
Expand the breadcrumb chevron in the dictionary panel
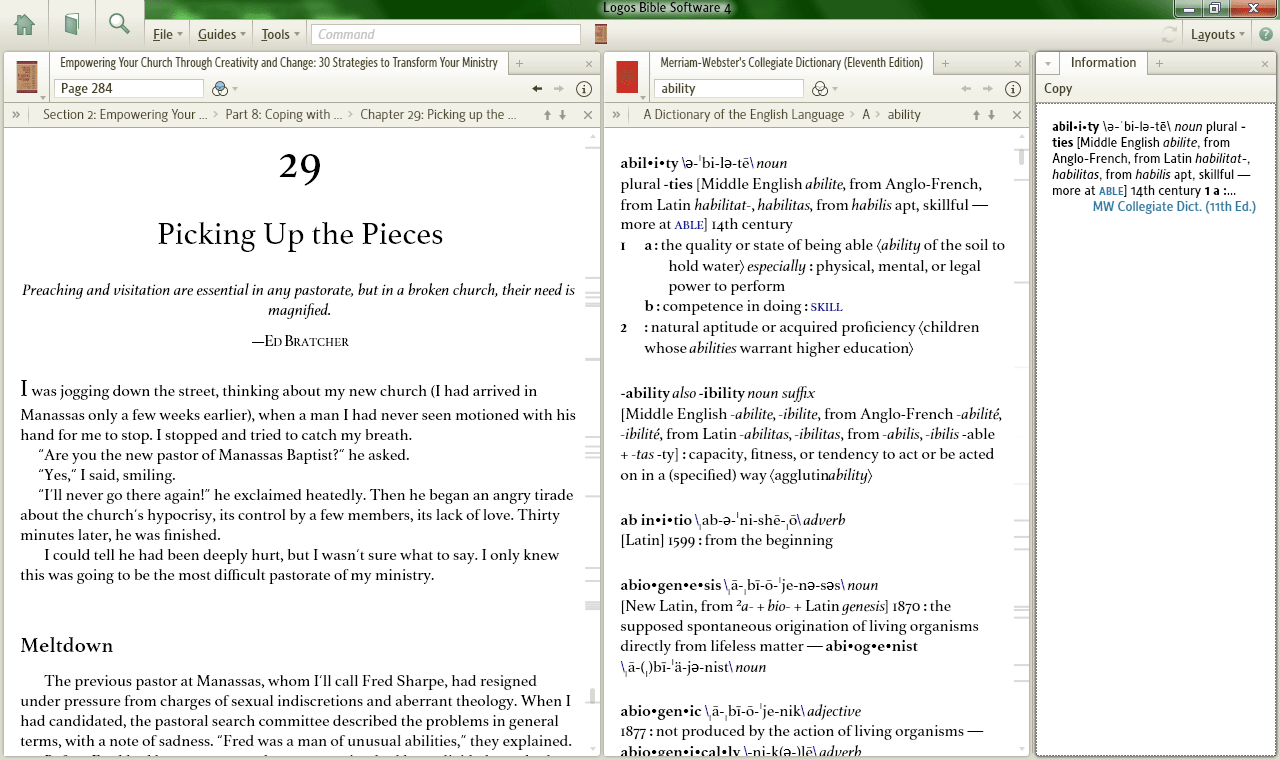point(616,115)
